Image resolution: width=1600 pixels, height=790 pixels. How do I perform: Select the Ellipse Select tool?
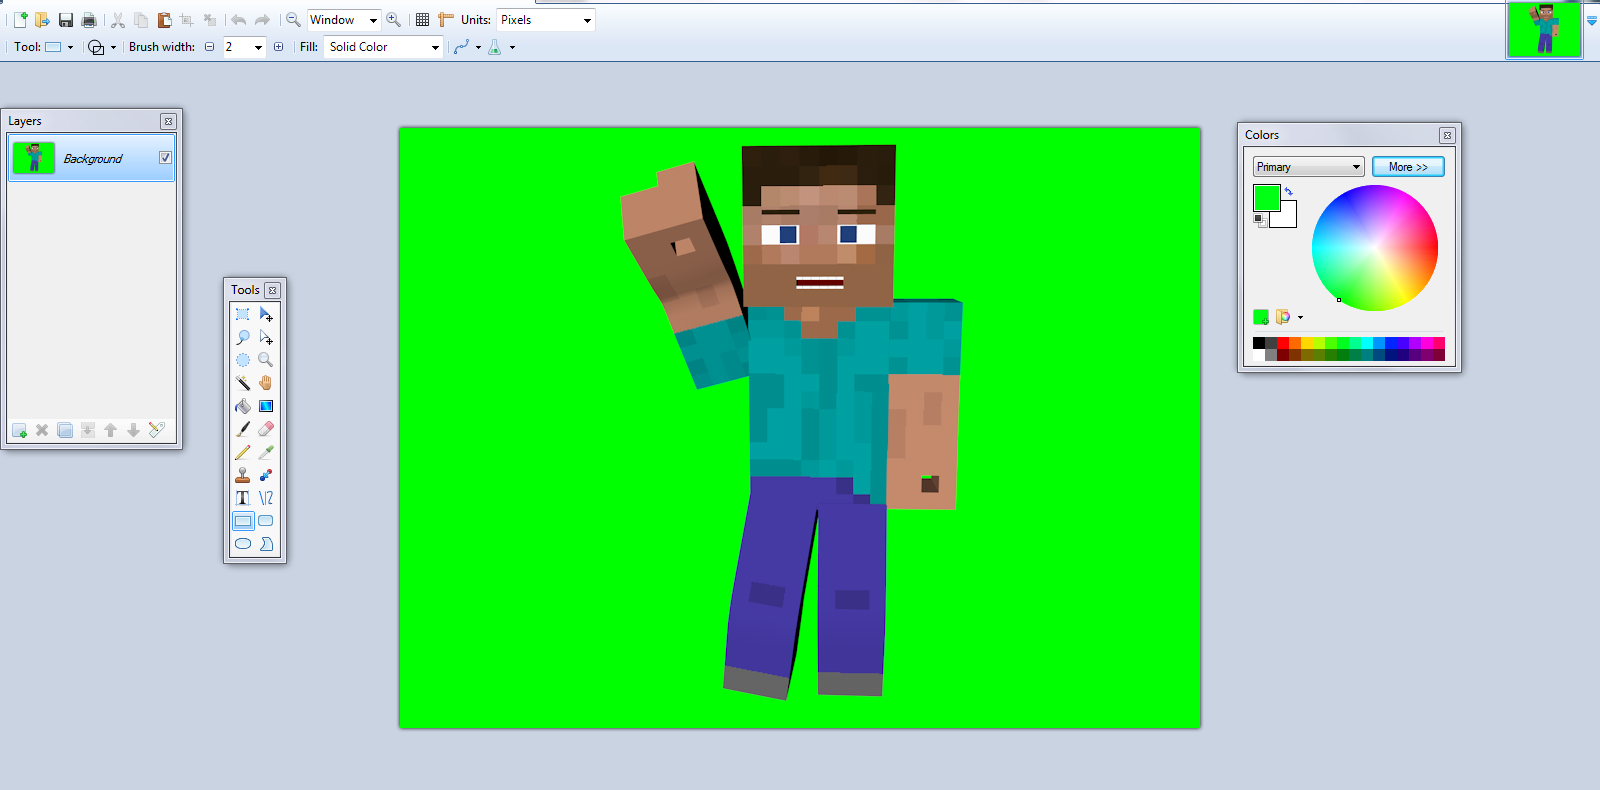pos(243,360)
